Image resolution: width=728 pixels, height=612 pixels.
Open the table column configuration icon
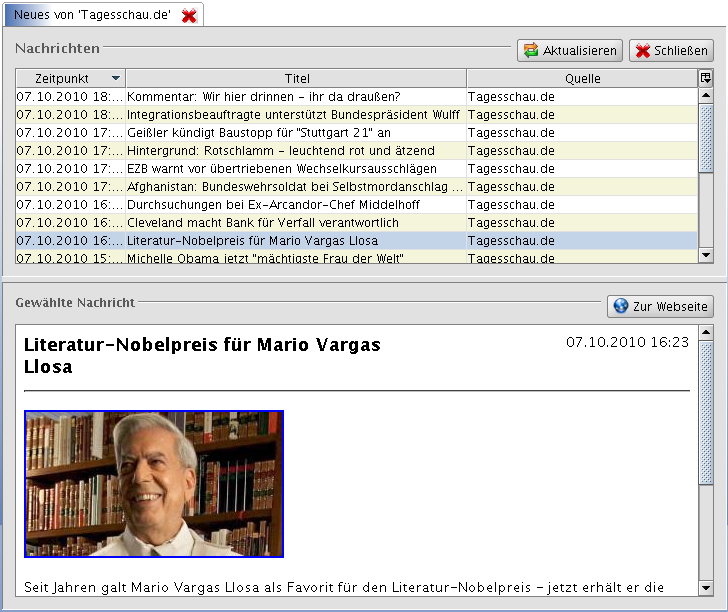[x=705, y=78]
